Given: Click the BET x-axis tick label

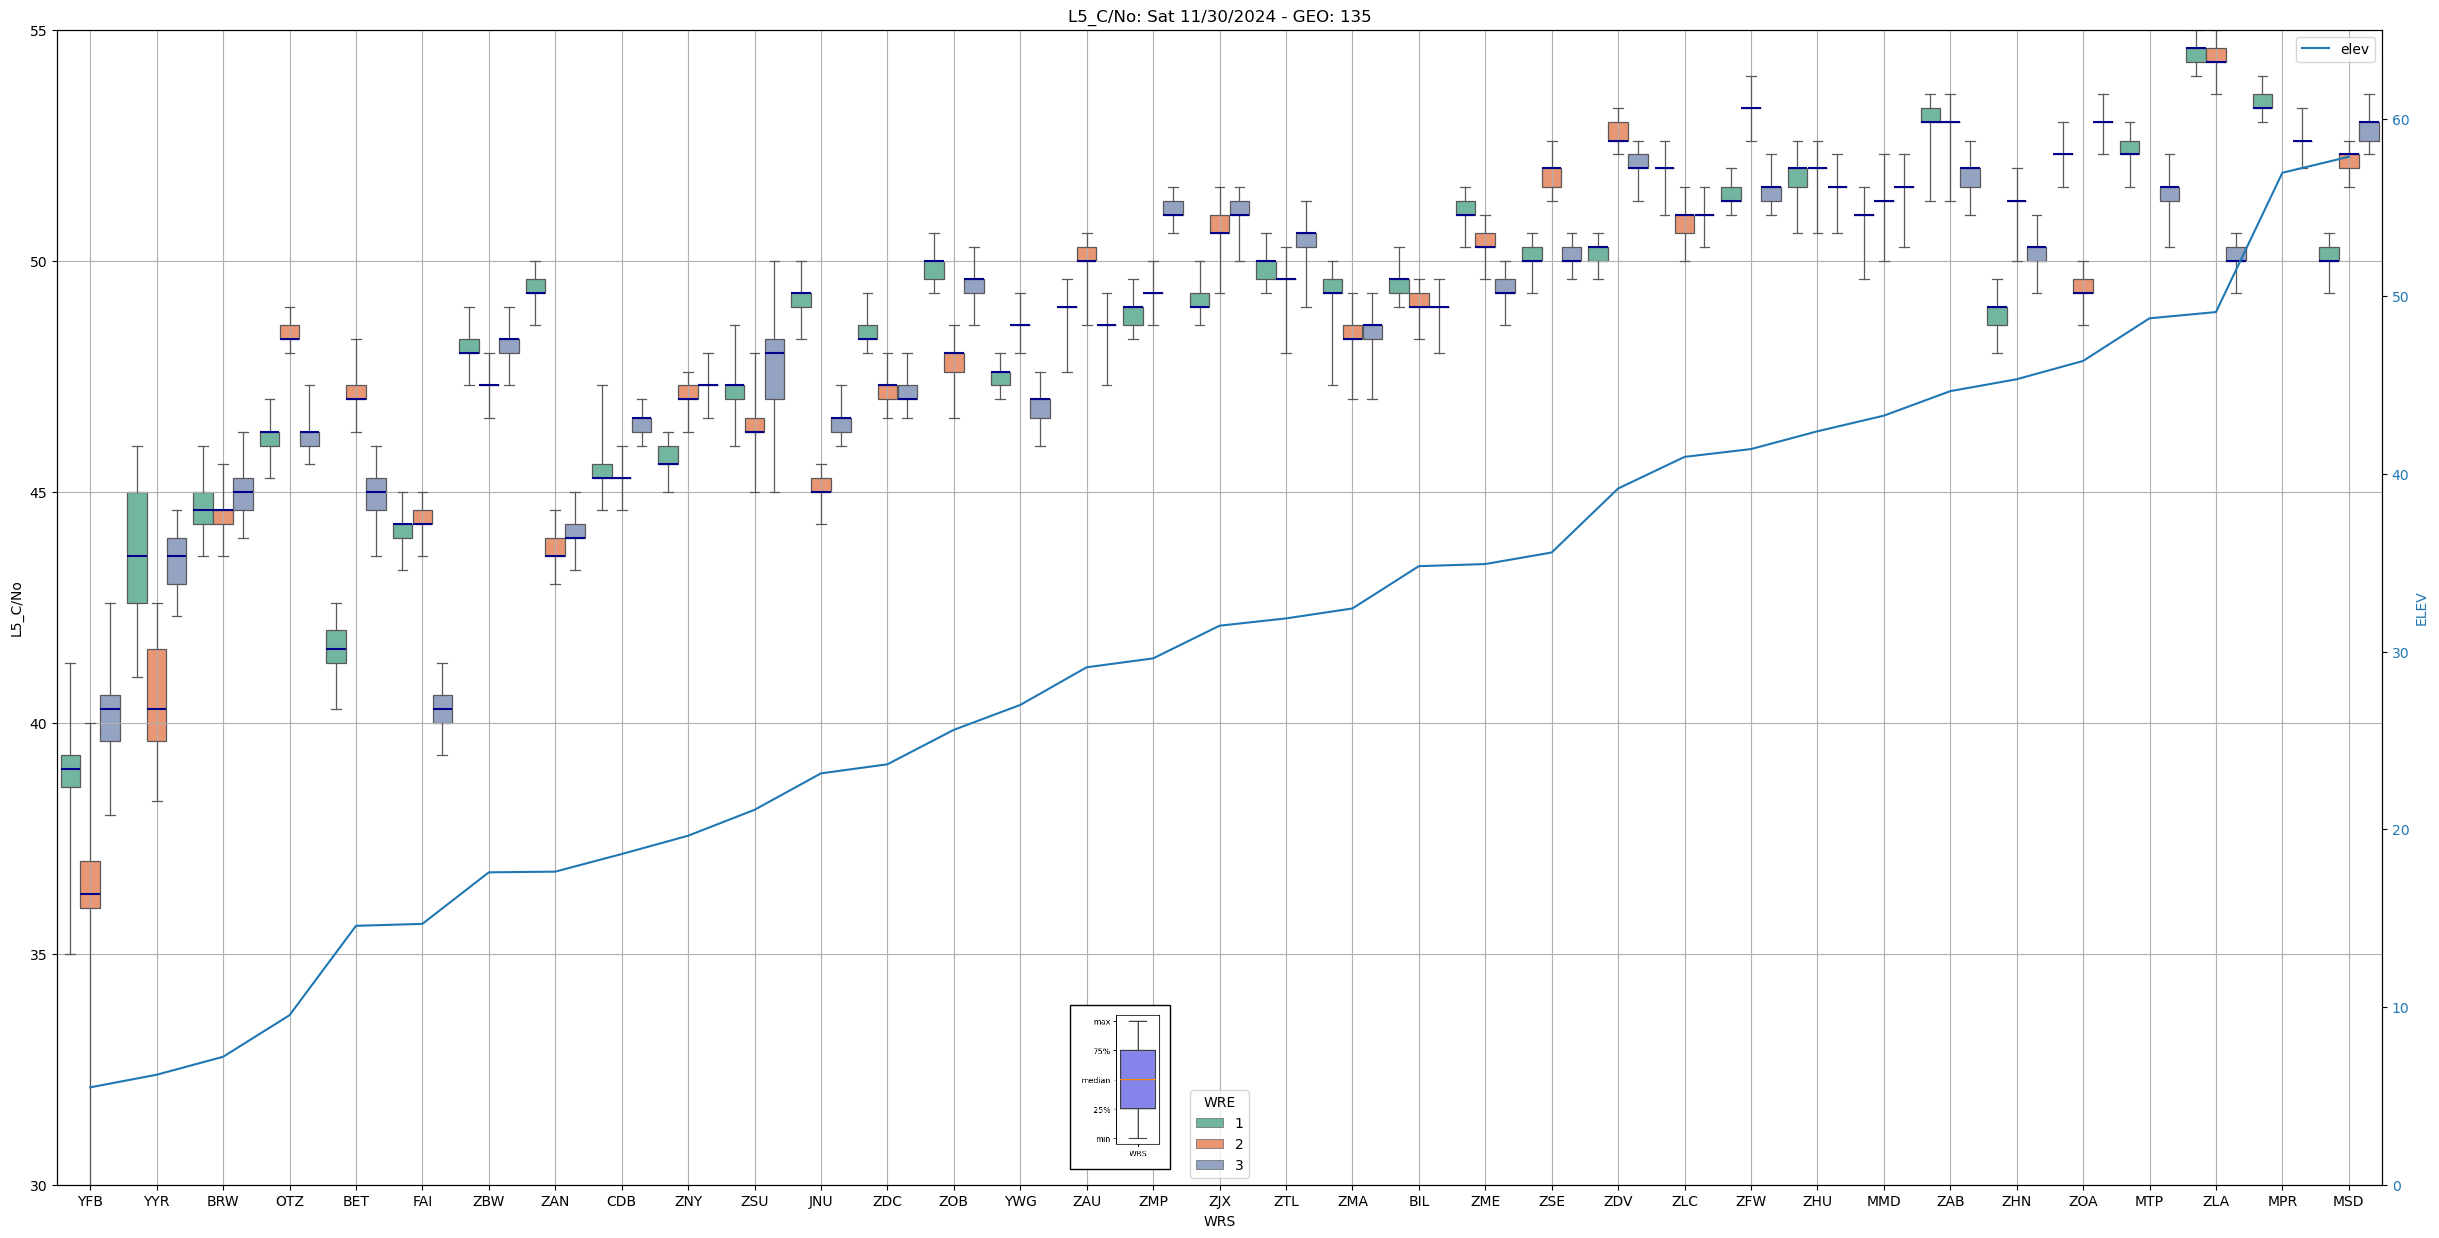Looking at the screenshot, I should coord(356,1202).
